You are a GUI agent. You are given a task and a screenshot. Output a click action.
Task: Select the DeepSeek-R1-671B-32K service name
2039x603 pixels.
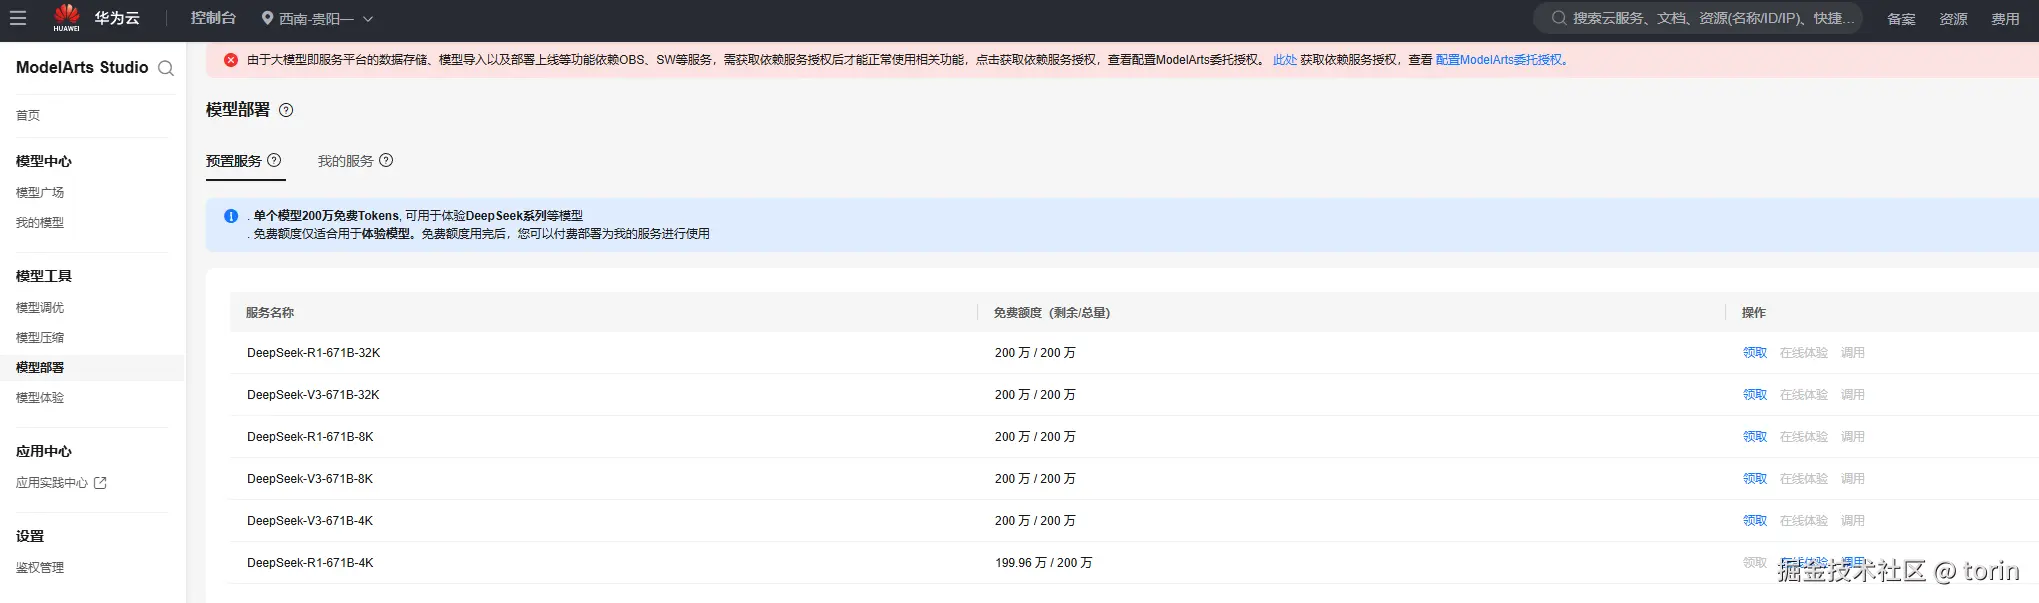tap(314, 353)
